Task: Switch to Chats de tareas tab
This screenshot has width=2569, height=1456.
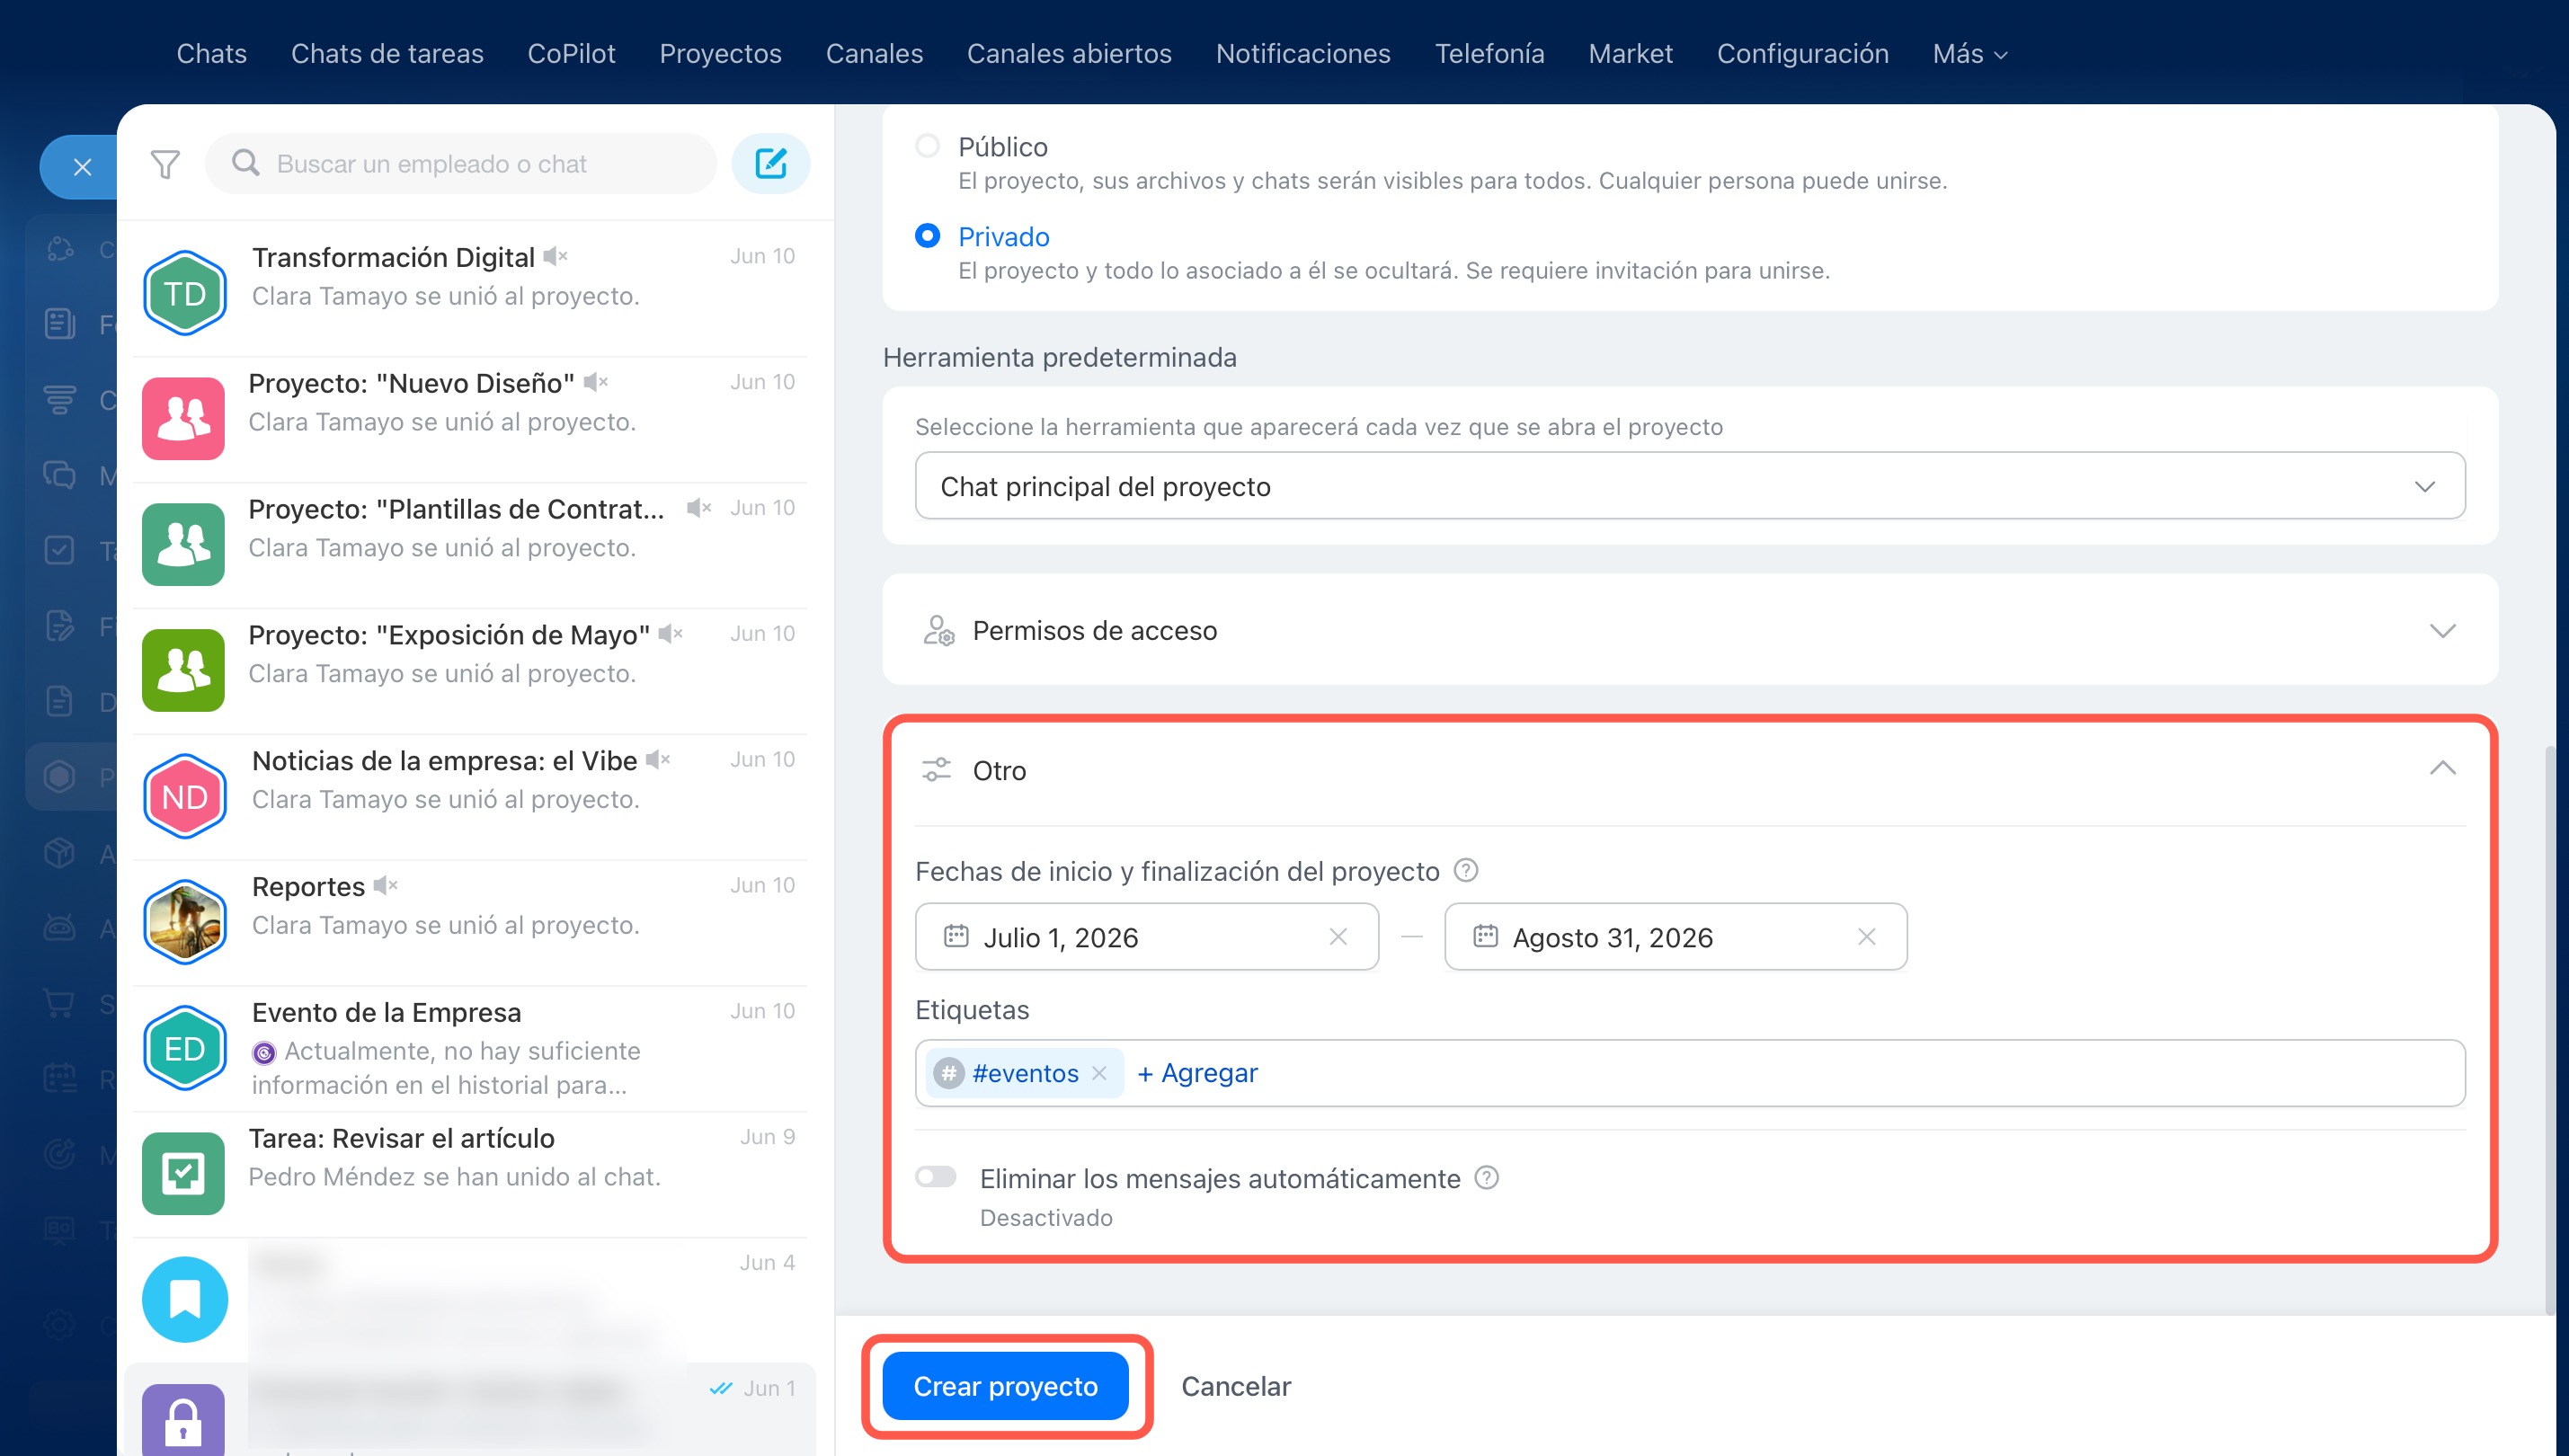Action: click(387, 54)
